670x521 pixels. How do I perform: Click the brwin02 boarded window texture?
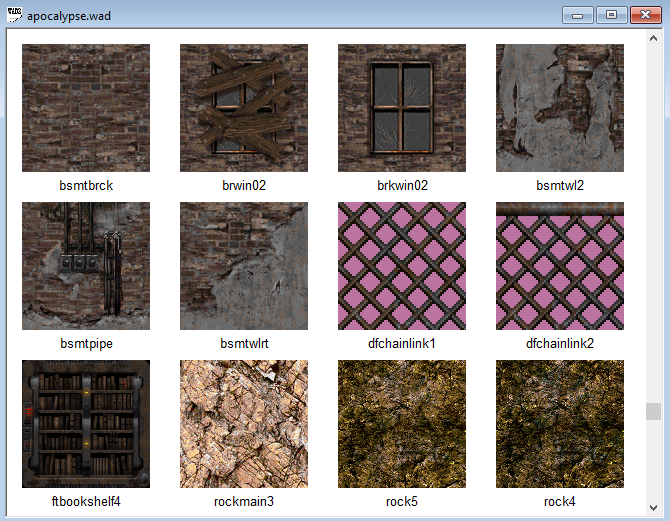(244, 108)
